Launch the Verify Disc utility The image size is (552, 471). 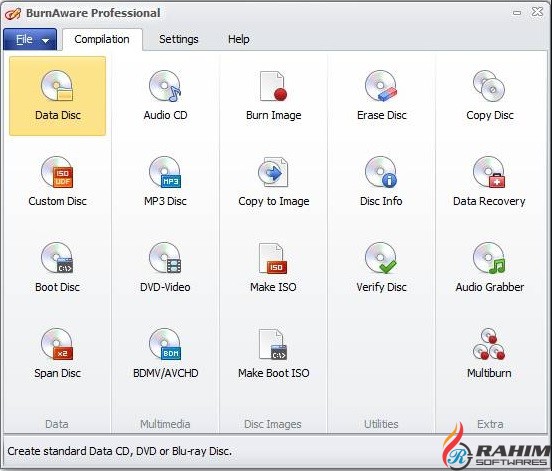pos(381,268)
